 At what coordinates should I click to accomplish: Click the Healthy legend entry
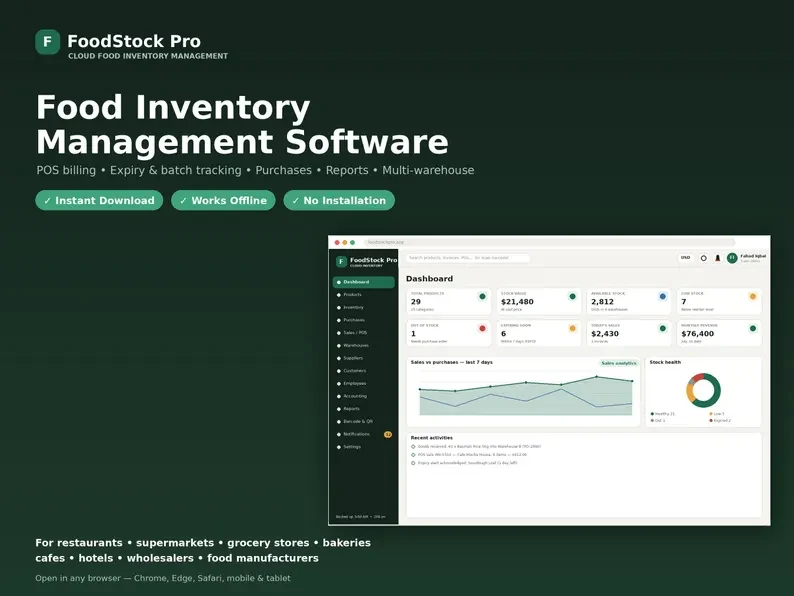663,414
